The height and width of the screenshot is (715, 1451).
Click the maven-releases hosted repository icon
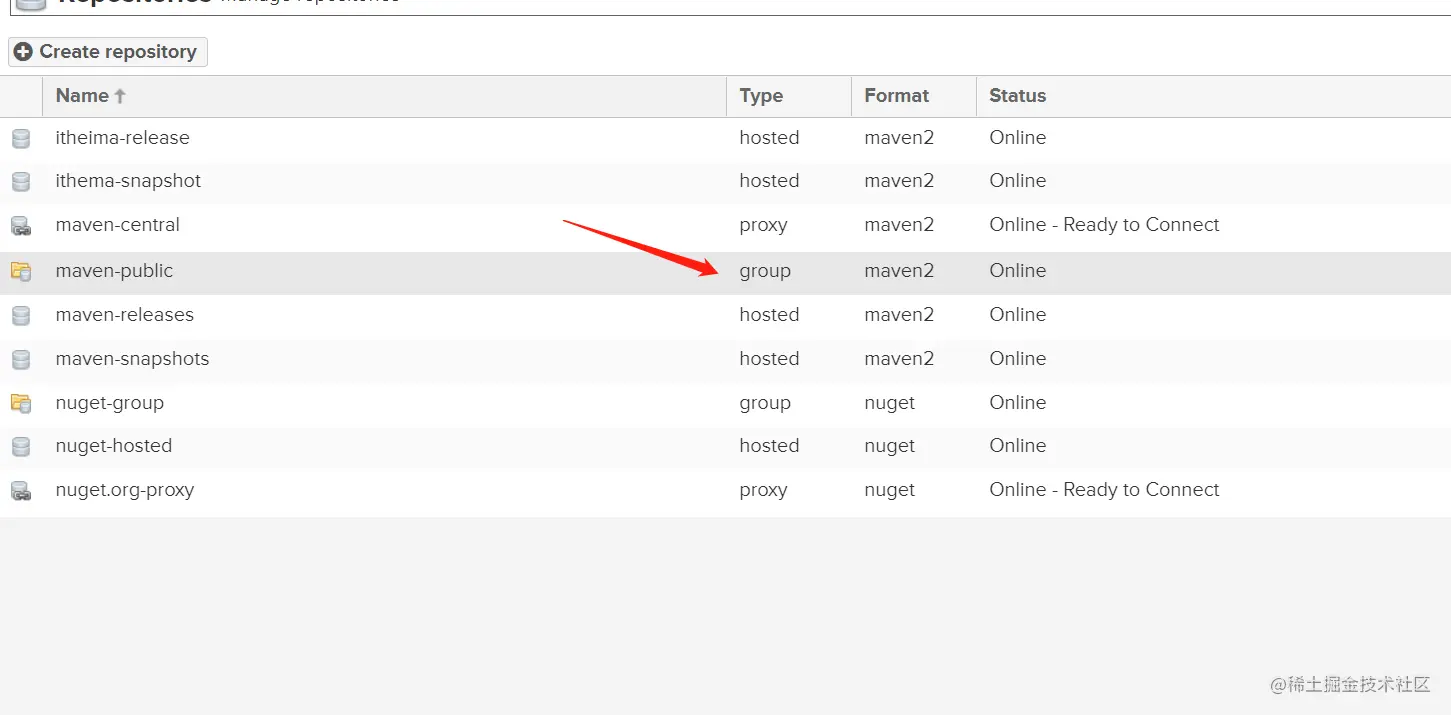[x=21, y=315]
